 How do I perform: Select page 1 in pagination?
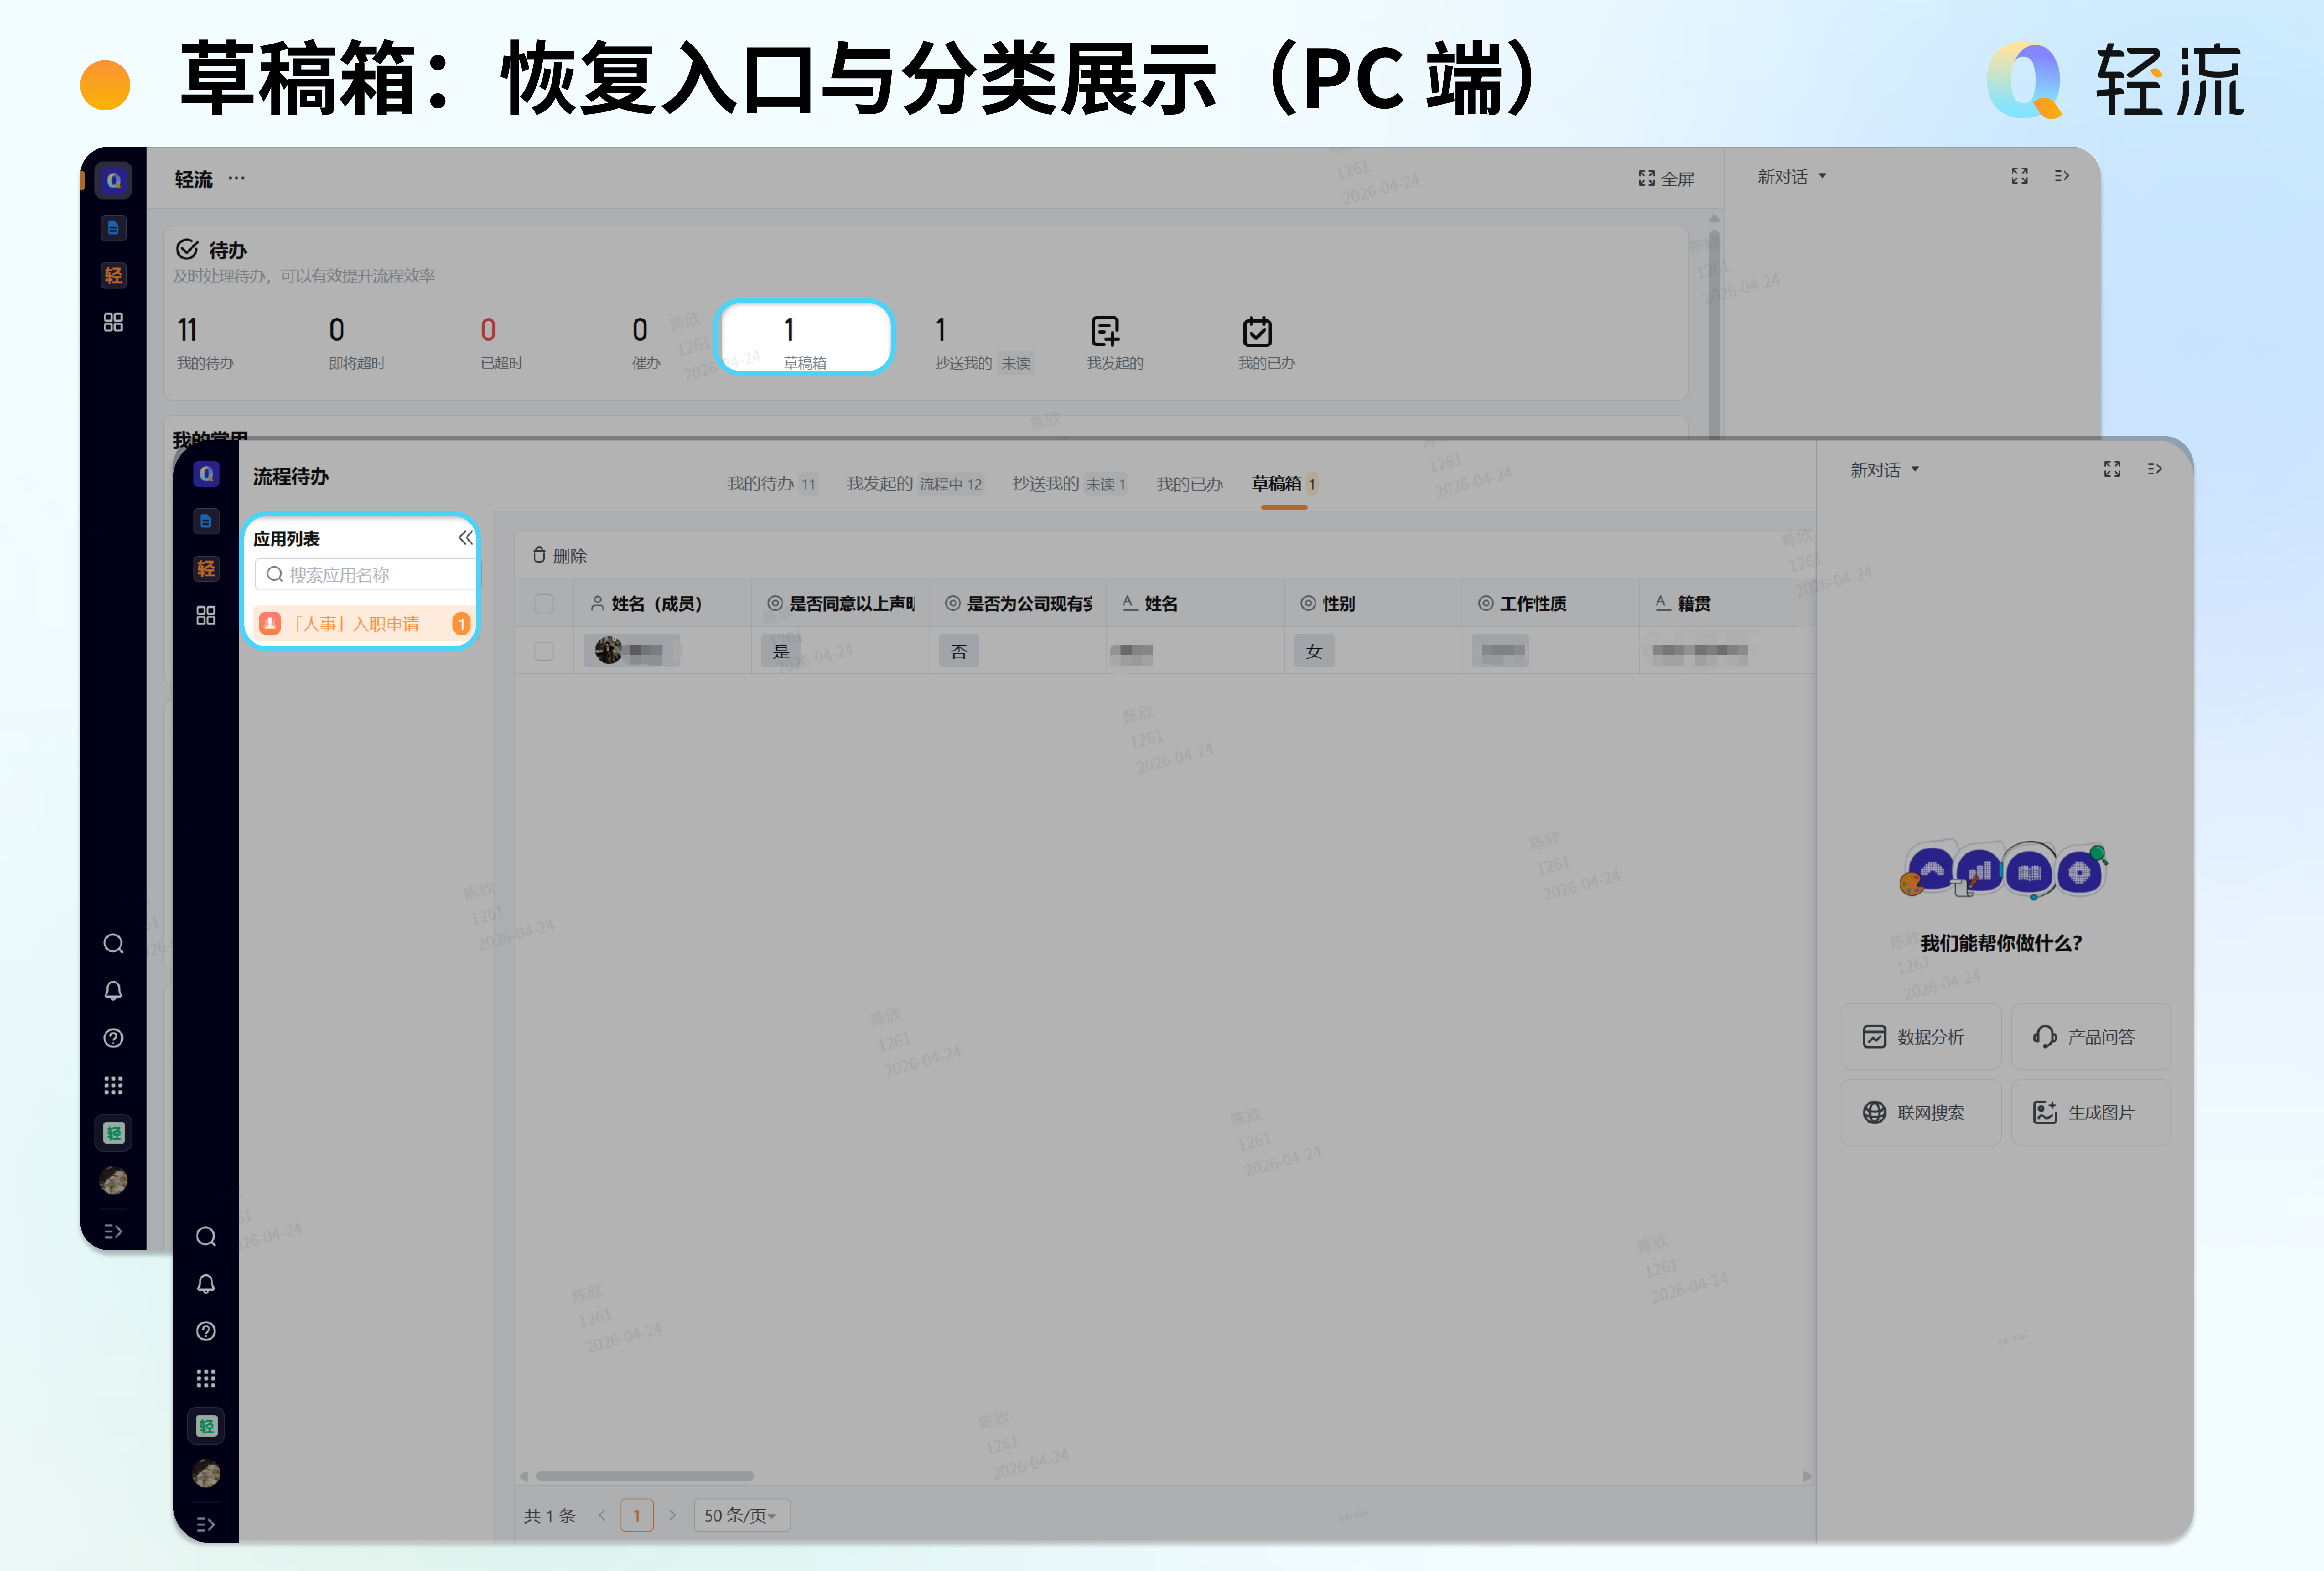pyautogui.click(x=637, y=1515)
